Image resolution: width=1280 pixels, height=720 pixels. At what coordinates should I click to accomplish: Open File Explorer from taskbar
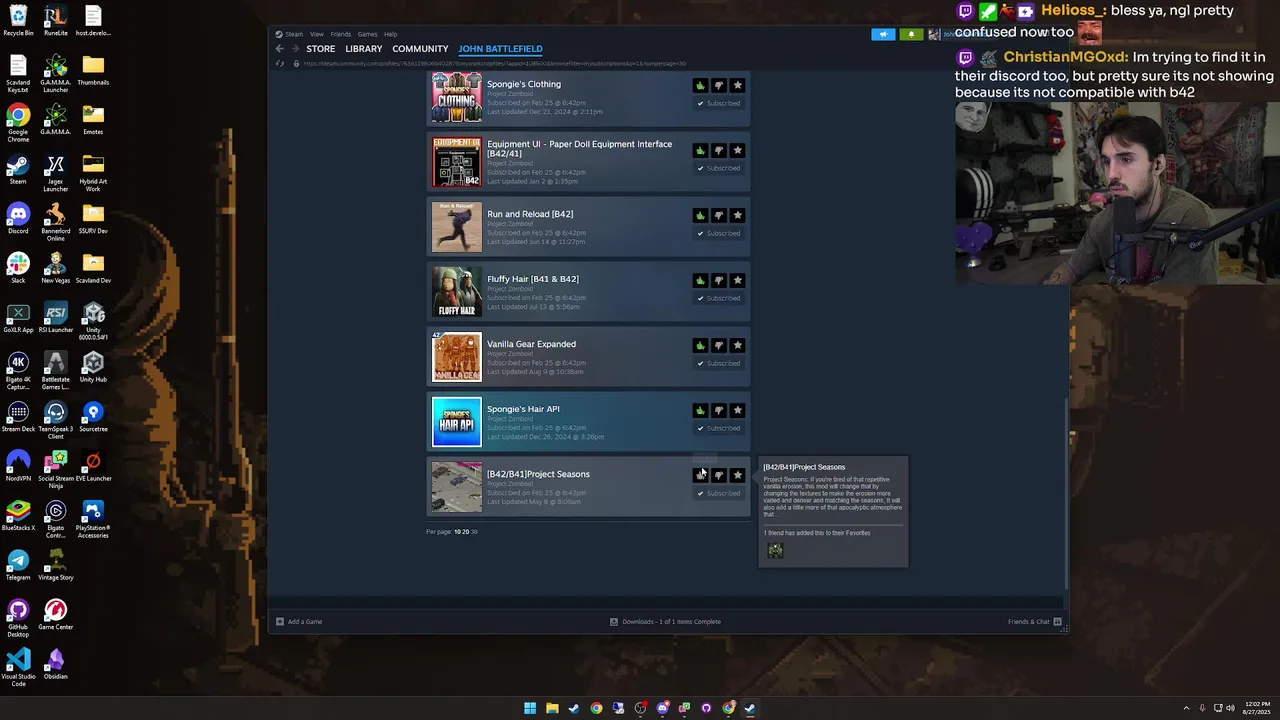(x=552, y=708)
